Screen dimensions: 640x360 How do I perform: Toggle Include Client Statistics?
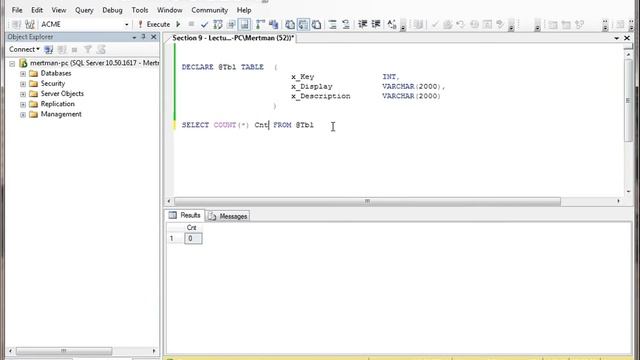273,24
